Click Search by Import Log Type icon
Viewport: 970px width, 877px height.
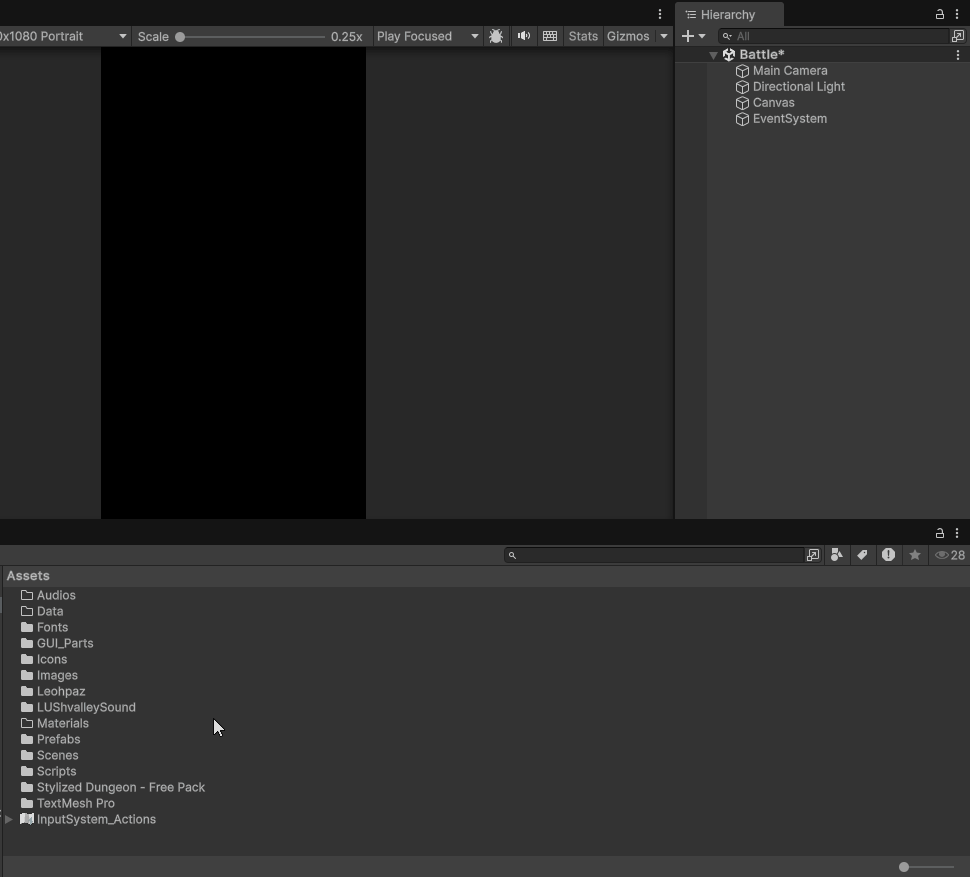tap(888, 555)
